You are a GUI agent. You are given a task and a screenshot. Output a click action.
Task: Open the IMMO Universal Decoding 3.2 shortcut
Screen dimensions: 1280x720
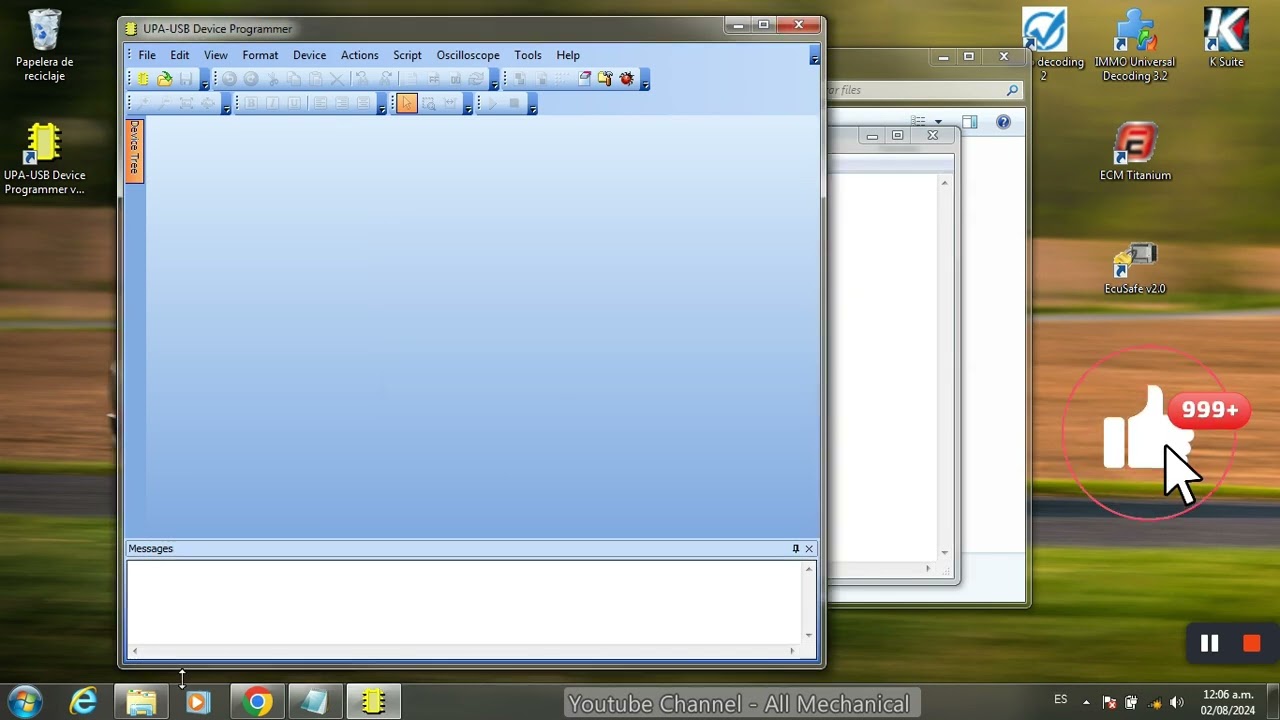coord(1134,46)
